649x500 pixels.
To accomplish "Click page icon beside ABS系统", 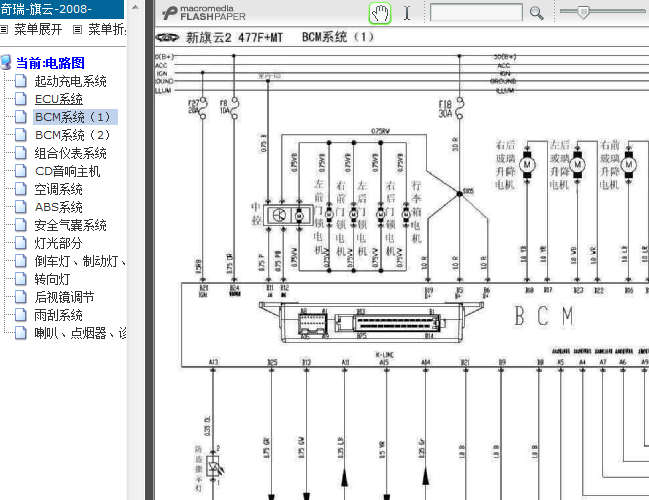I will (21, 207).
